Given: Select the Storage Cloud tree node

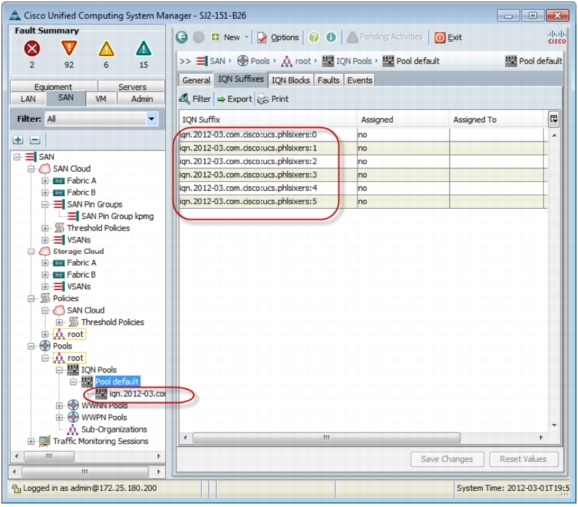Looking at the screenshot, I should (78, 251).
